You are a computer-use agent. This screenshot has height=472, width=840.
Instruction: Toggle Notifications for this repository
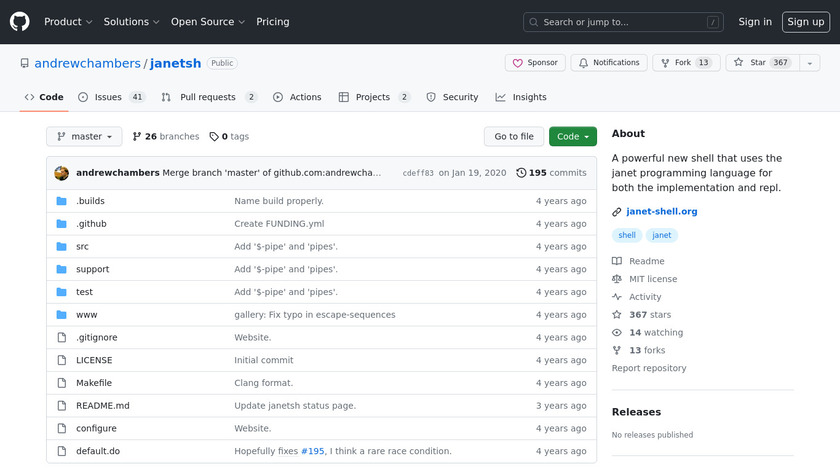point(608,63)
